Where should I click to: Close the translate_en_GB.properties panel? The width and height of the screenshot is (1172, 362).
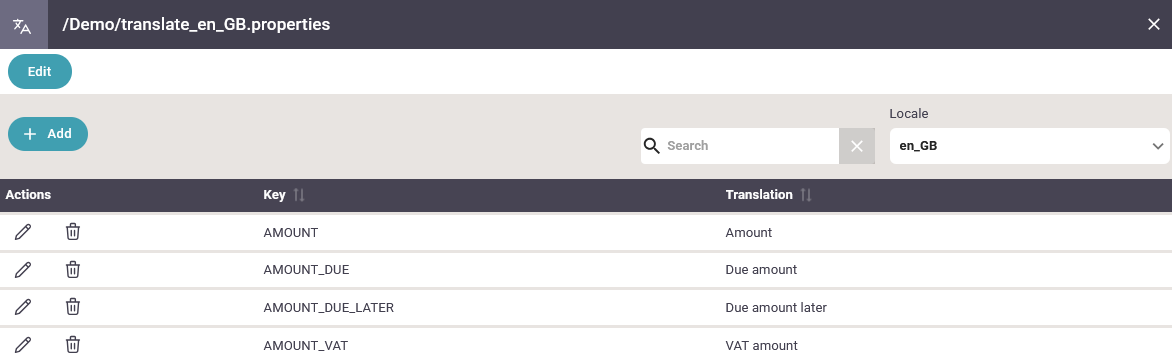point(1153,25)
